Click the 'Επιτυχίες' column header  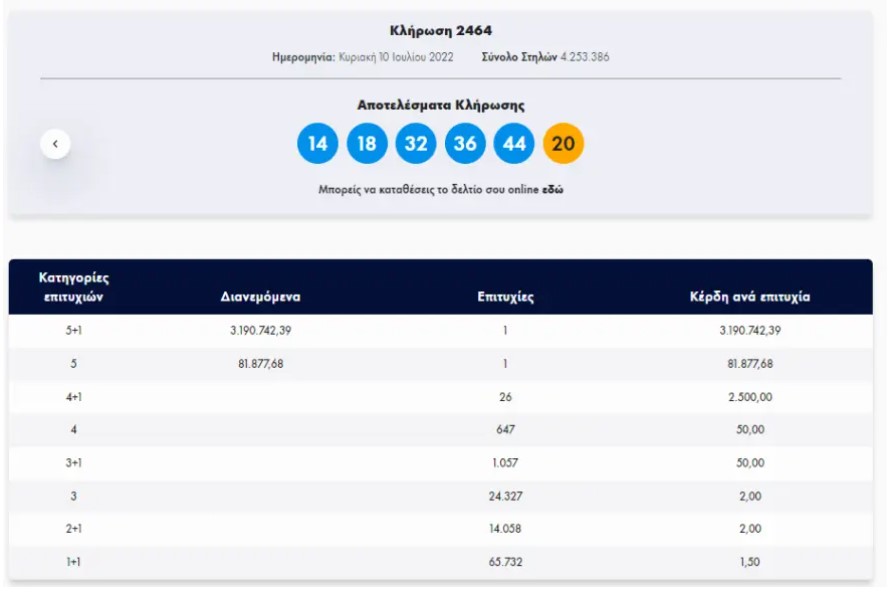[x=505, y=297]
